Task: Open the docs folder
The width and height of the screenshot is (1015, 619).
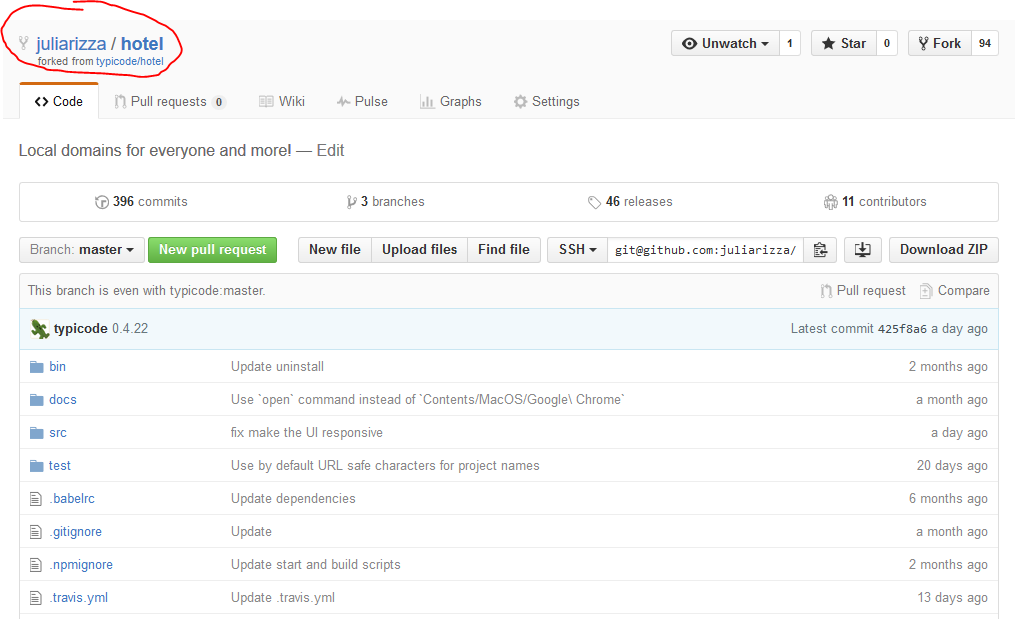Action: 63,400
